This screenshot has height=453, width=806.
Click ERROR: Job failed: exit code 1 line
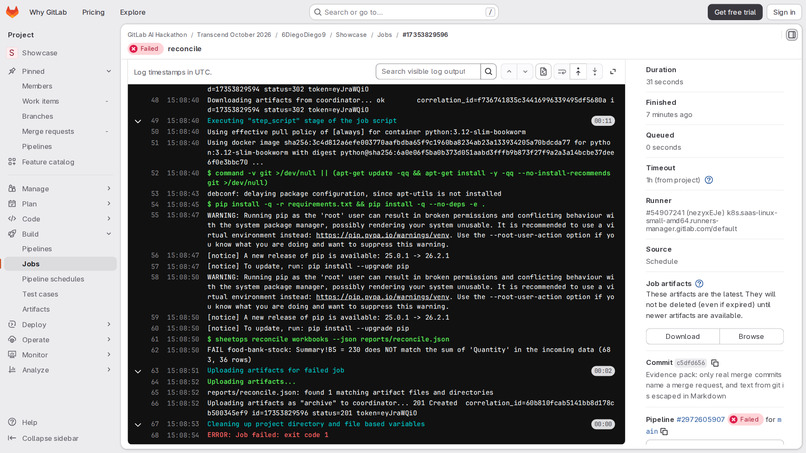tap(267, 435)
